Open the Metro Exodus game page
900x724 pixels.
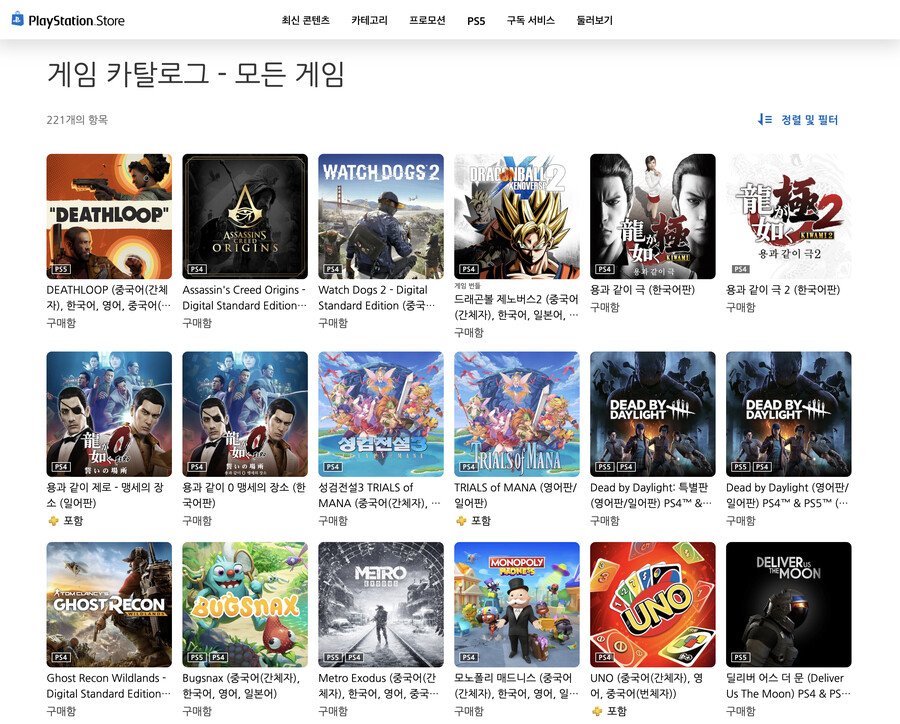(x=381, y=604)
